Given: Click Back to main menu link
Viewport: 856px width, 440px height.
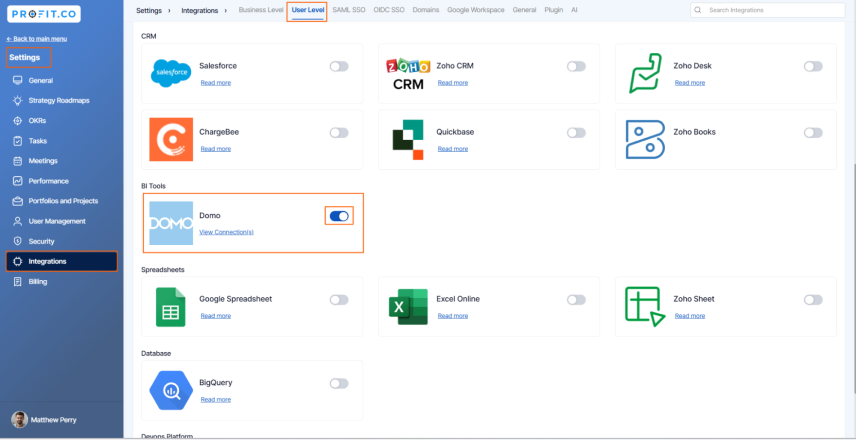Looking at the screenshot, I should [37, 39].
